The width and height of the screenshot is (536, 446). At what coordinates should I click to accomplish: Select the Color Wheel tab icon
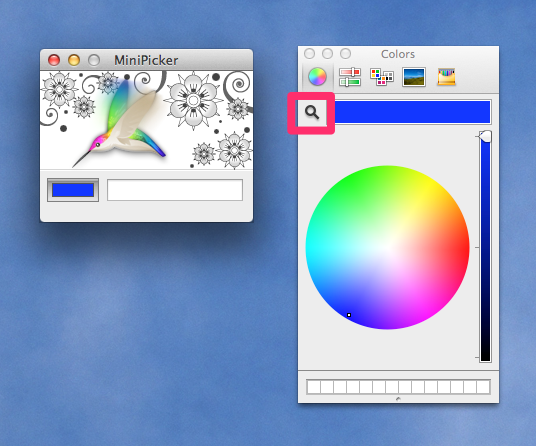pos(317,76)
